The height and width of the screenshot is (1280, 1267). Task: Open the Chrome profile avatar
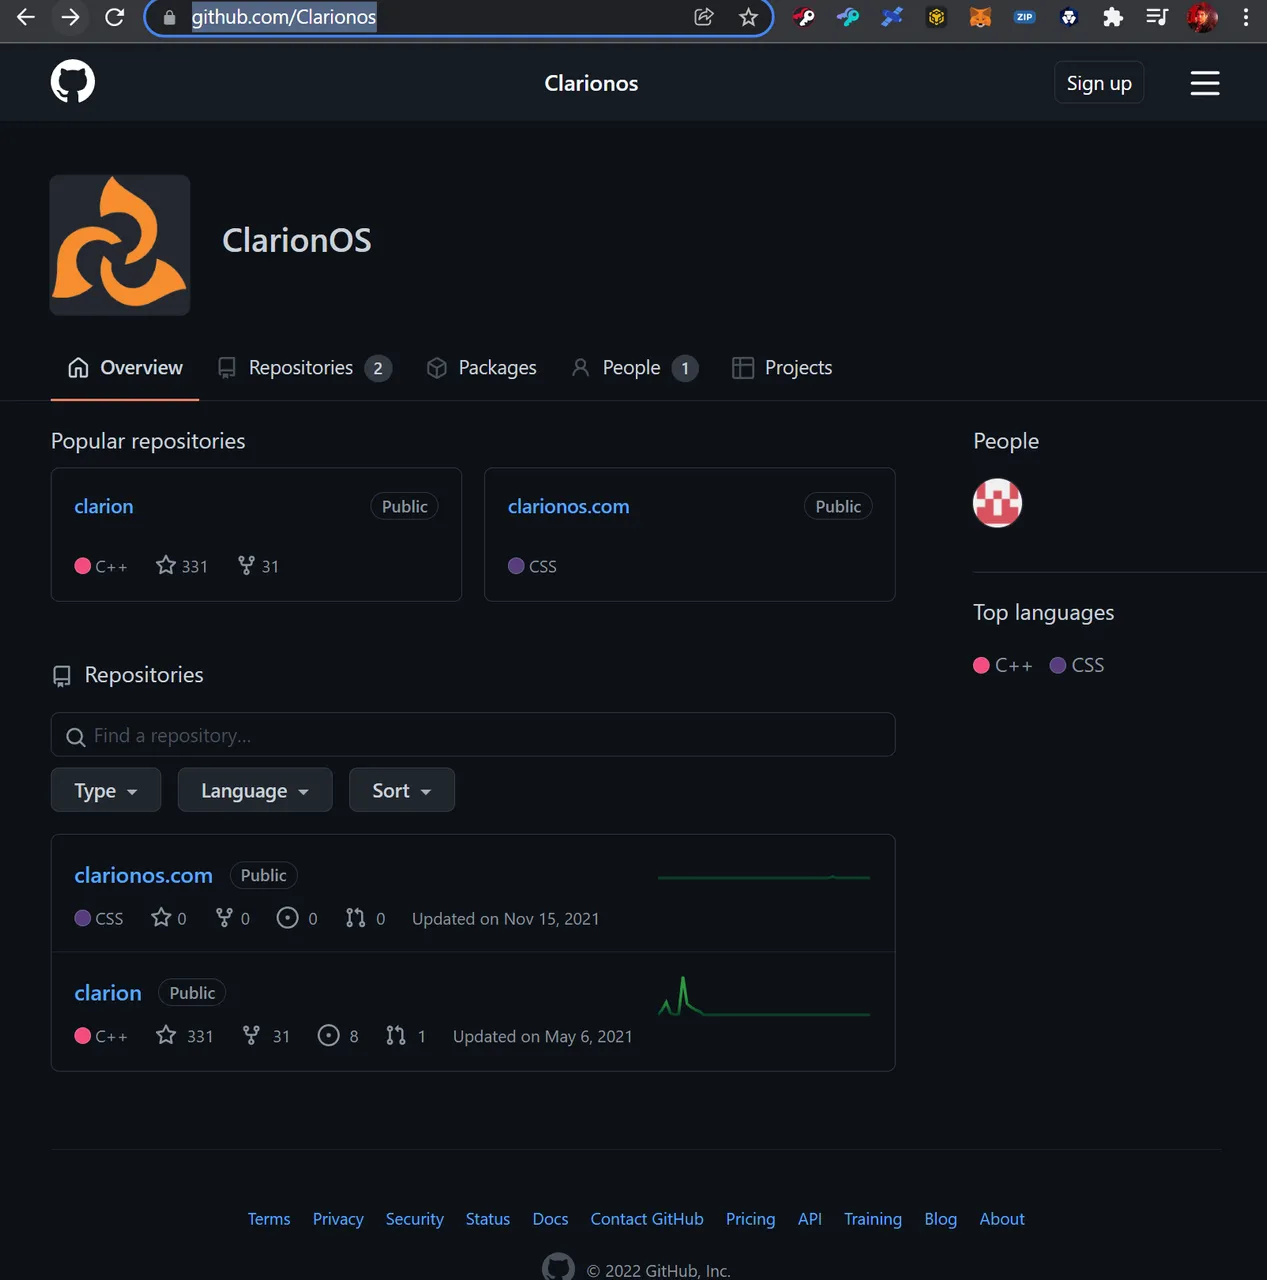click(x=1202, y=17)
